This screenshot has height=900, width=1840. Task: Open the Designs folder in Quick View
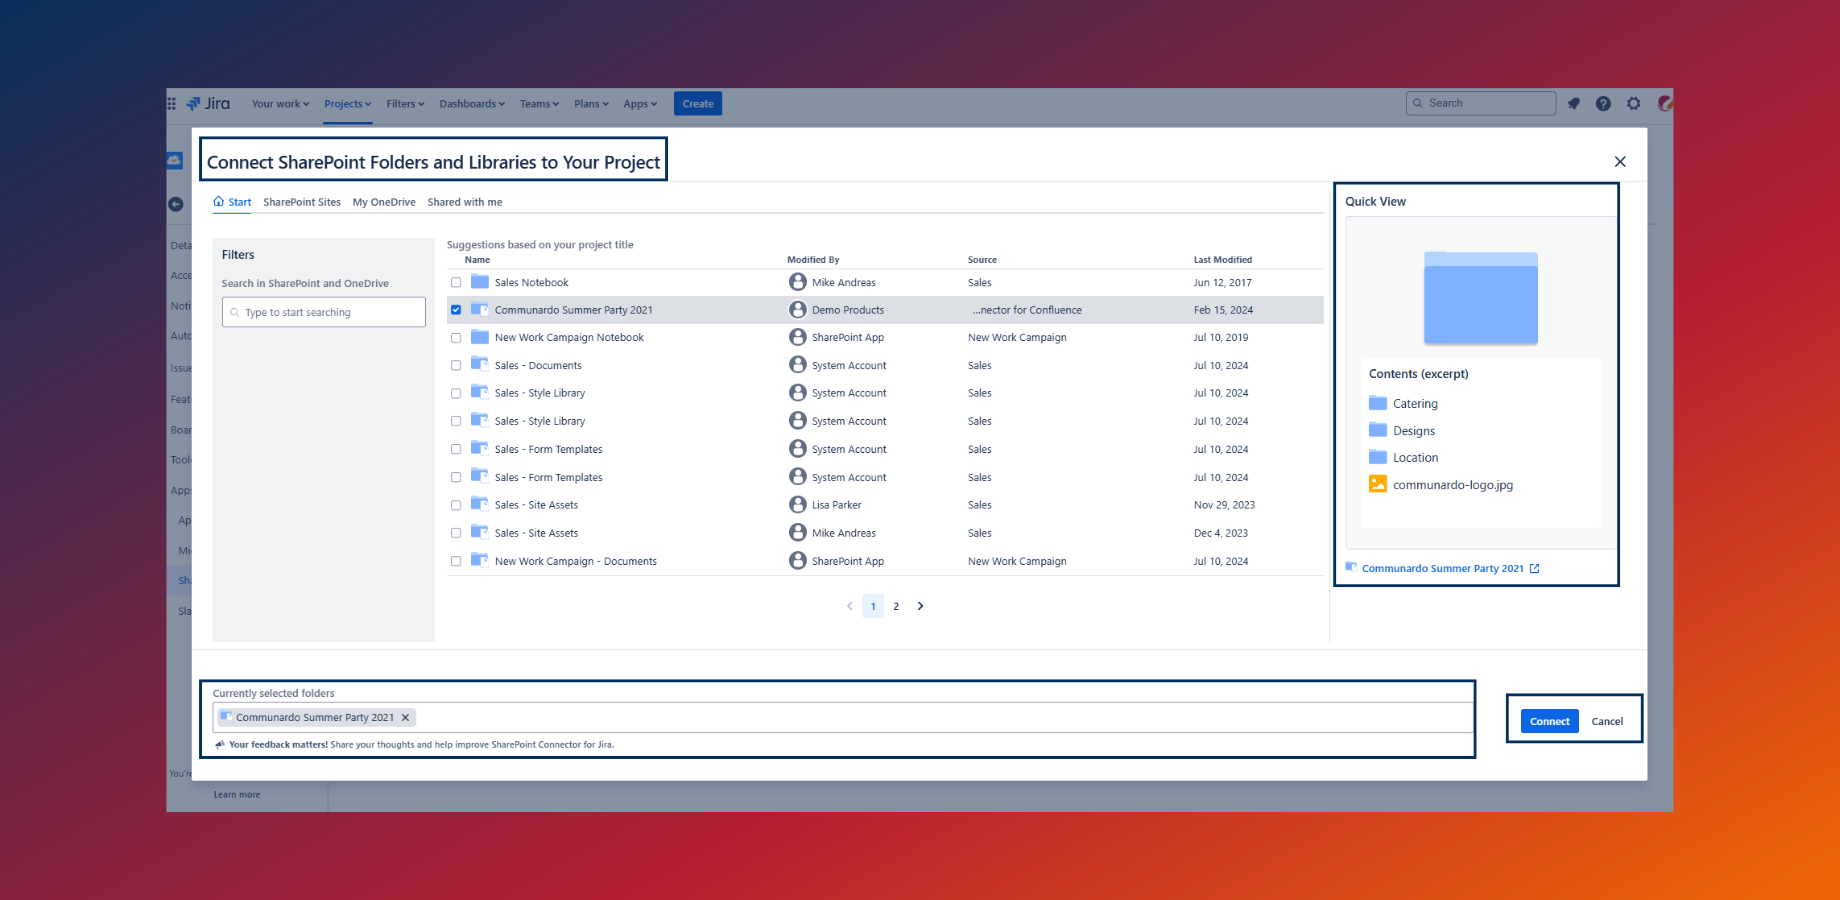coord(1402,430)
